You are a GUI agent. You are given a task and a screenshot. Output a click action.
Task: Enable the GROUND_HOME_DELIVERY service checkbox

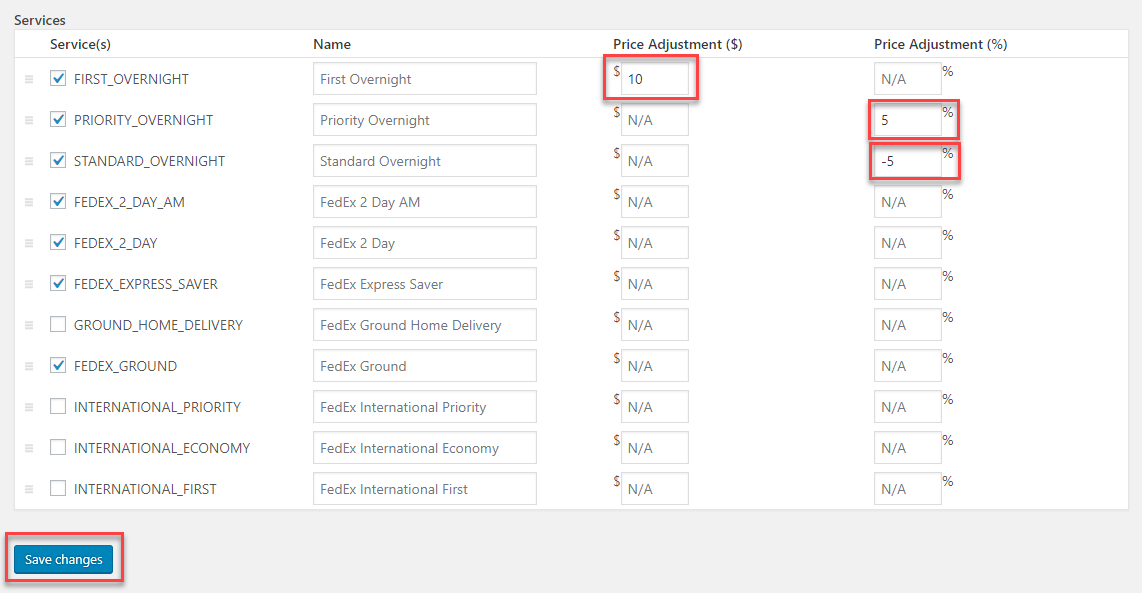coord(58,324)
